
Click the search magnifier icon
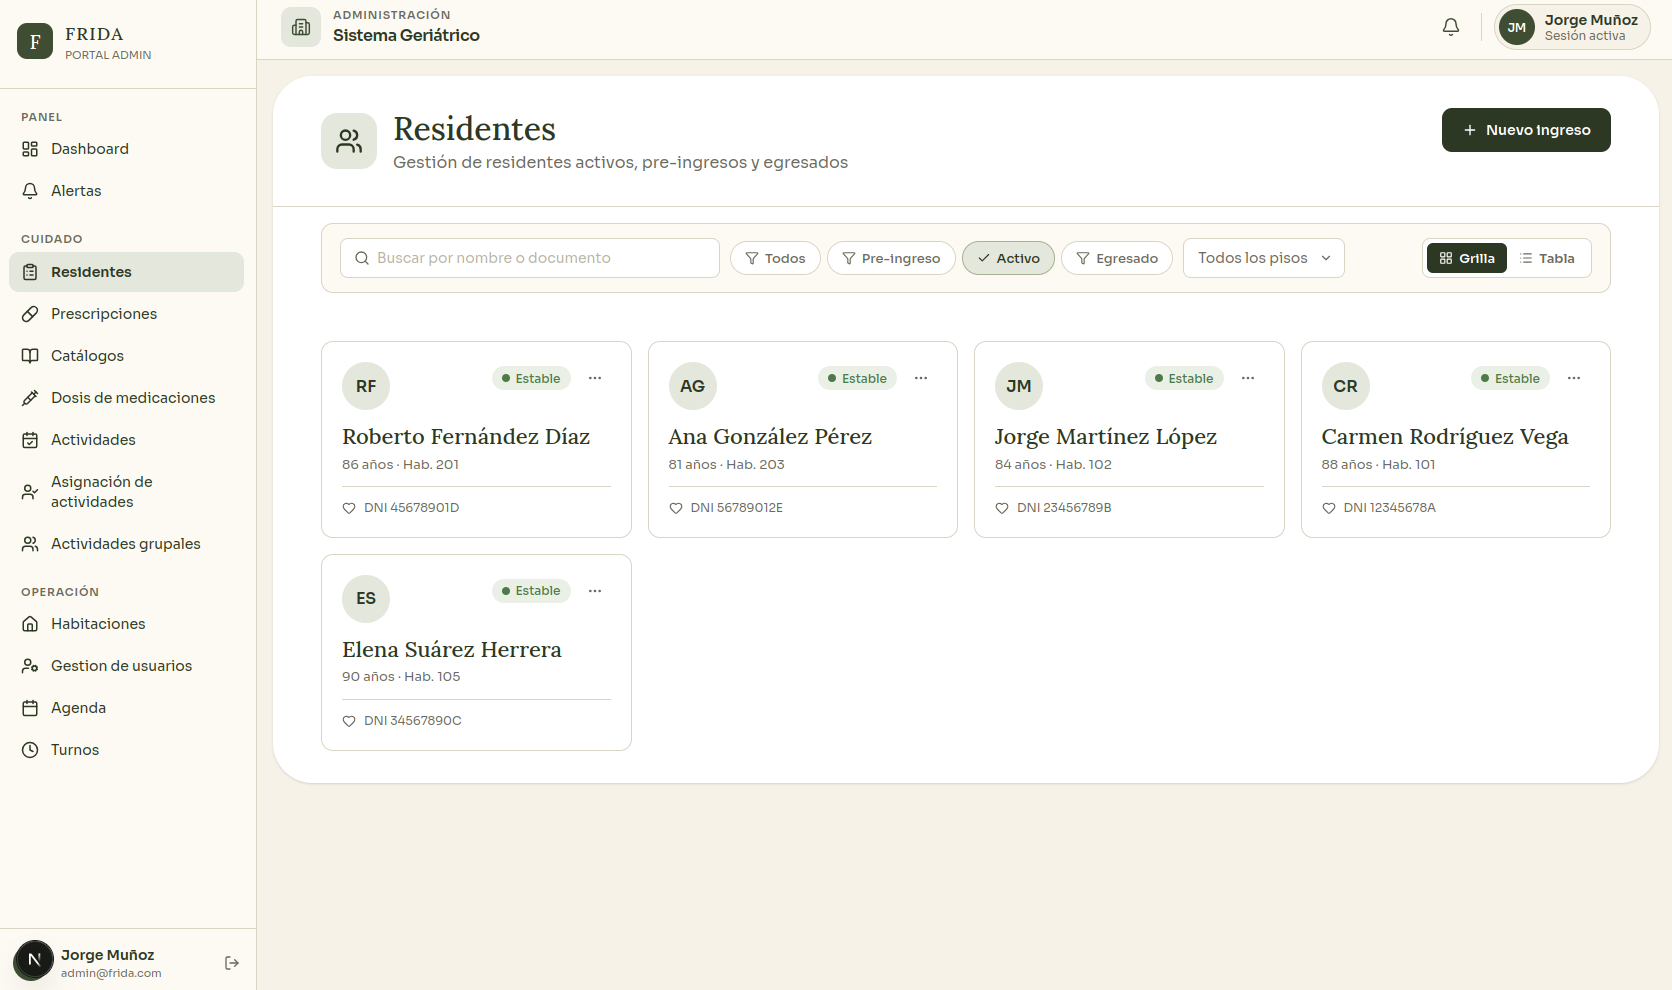(362, 258)
